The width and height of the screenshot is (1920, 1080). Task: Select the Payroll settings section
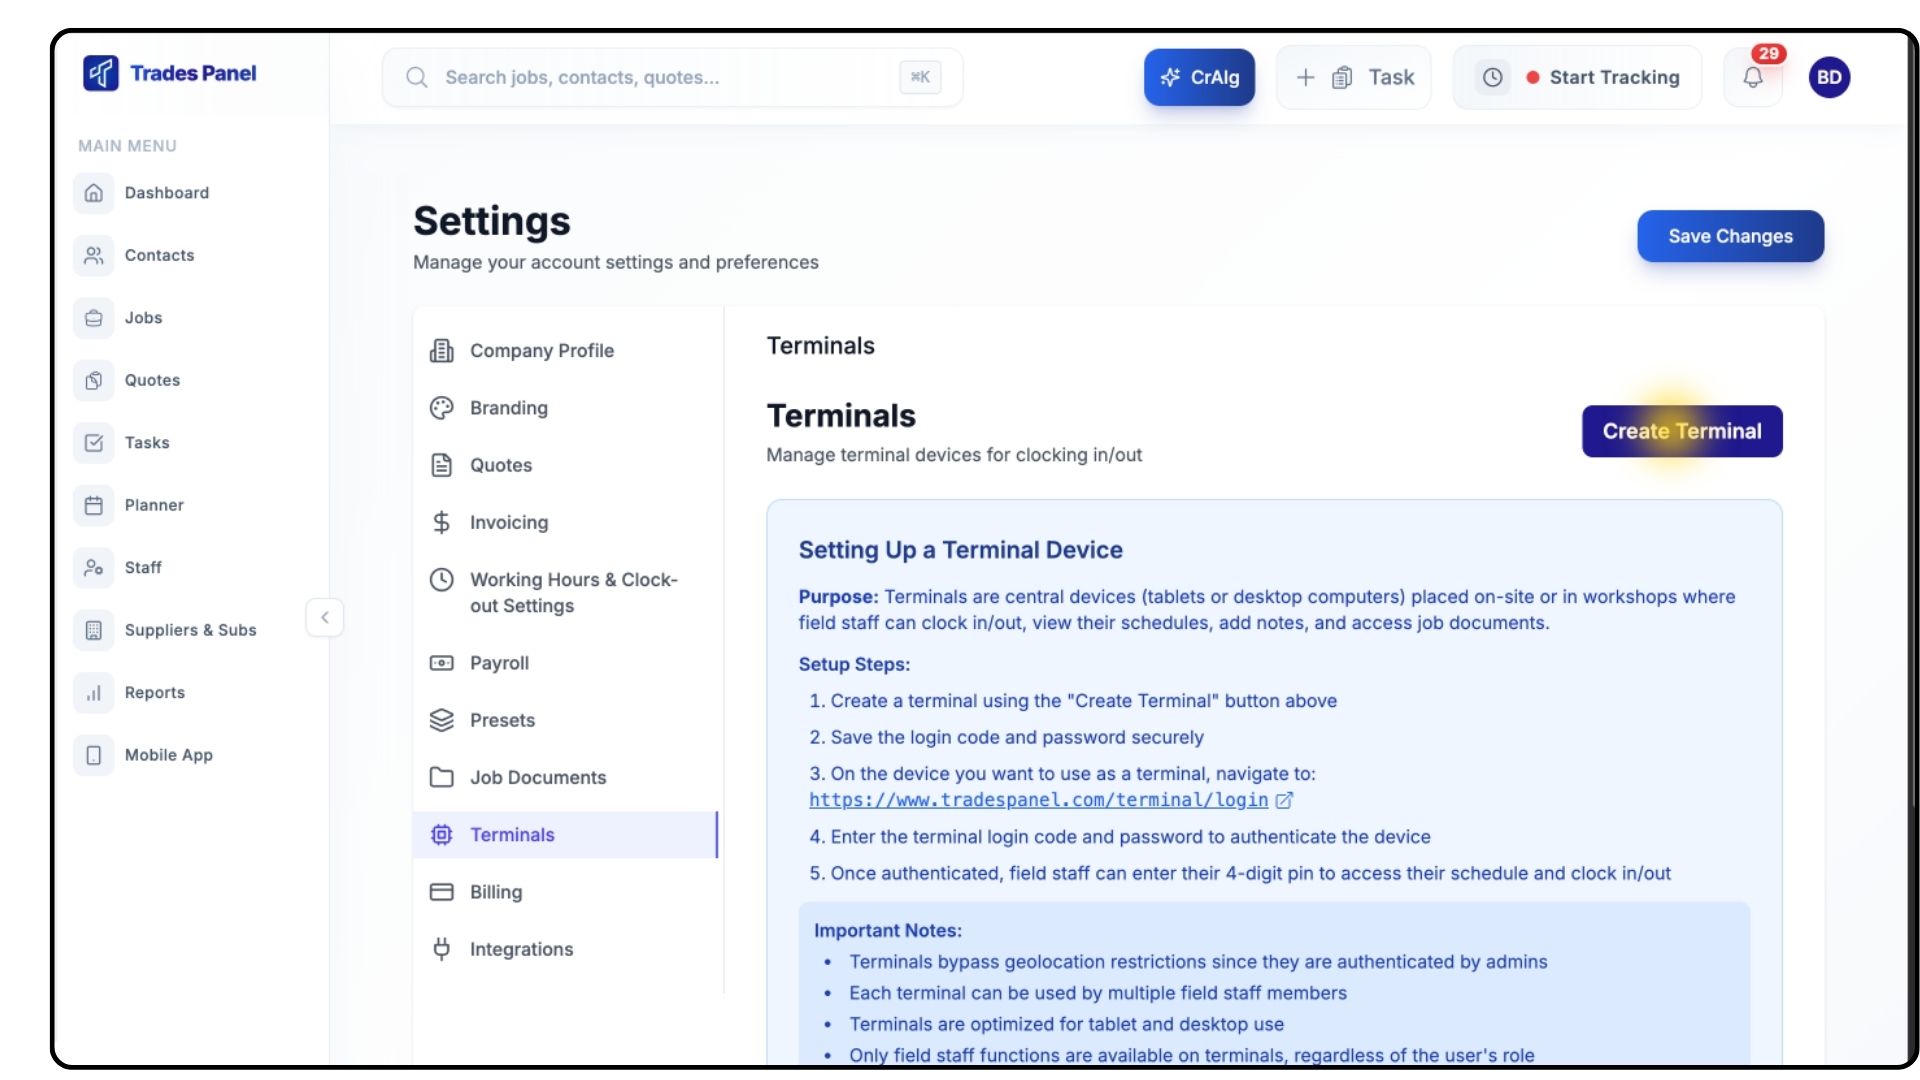(x=499, y=663)
